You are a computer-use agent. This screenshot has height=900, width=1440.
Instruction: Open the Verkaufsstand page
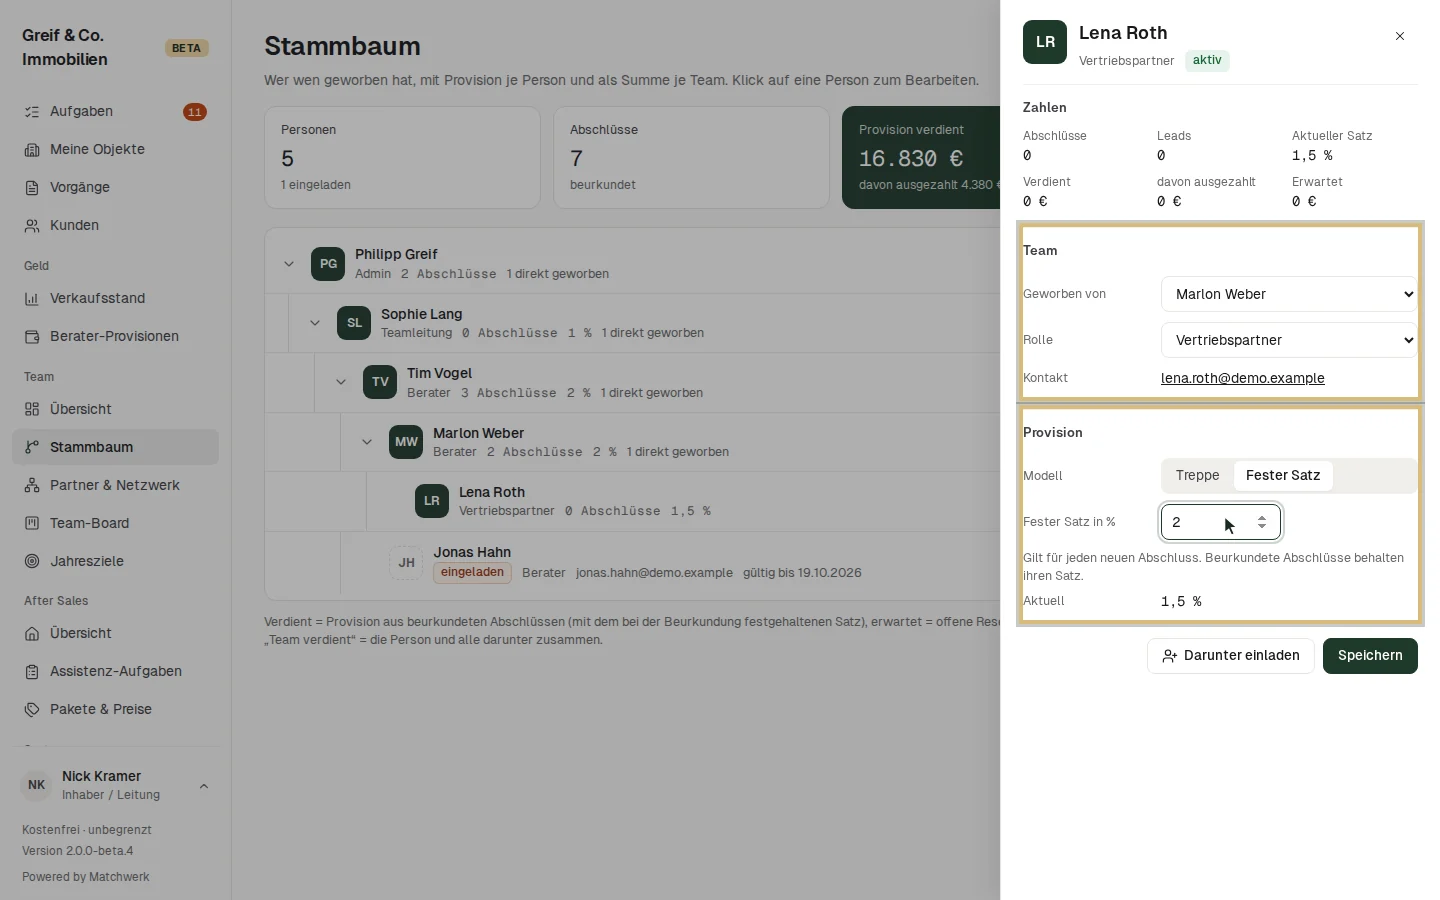115,298
